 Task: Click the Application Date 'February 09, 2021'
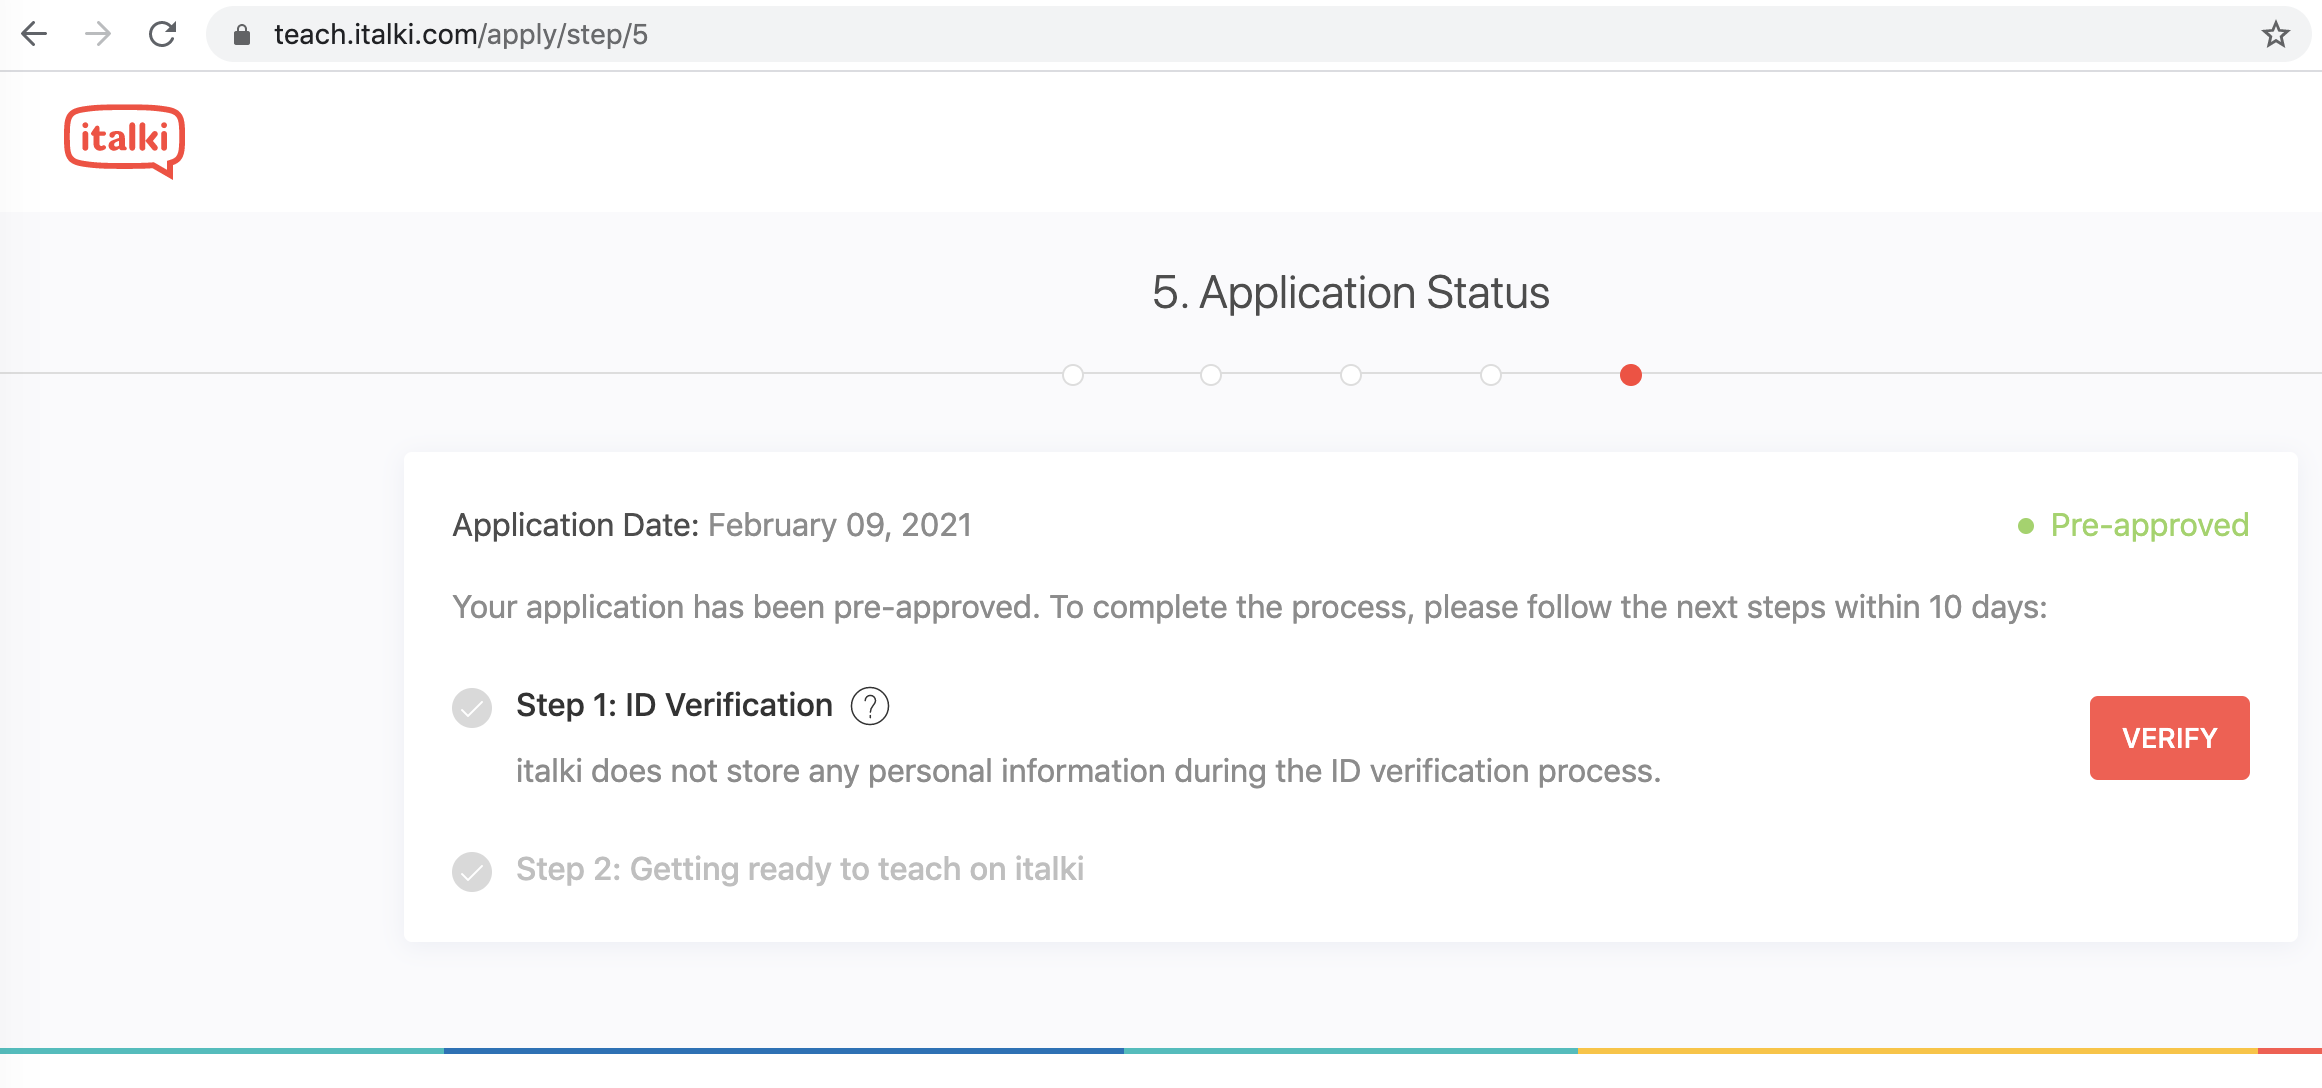(840, 525)
